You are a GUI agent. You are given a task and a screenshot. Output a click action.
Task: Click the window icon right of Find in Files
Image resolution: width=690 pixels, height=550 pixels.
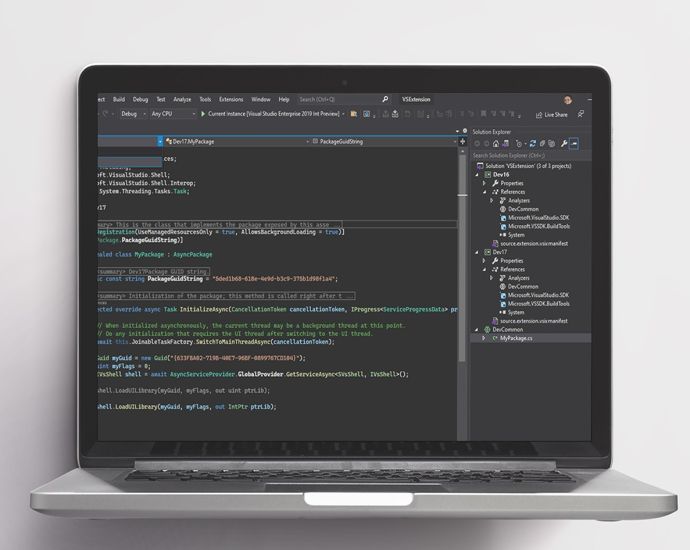[366, 114]
